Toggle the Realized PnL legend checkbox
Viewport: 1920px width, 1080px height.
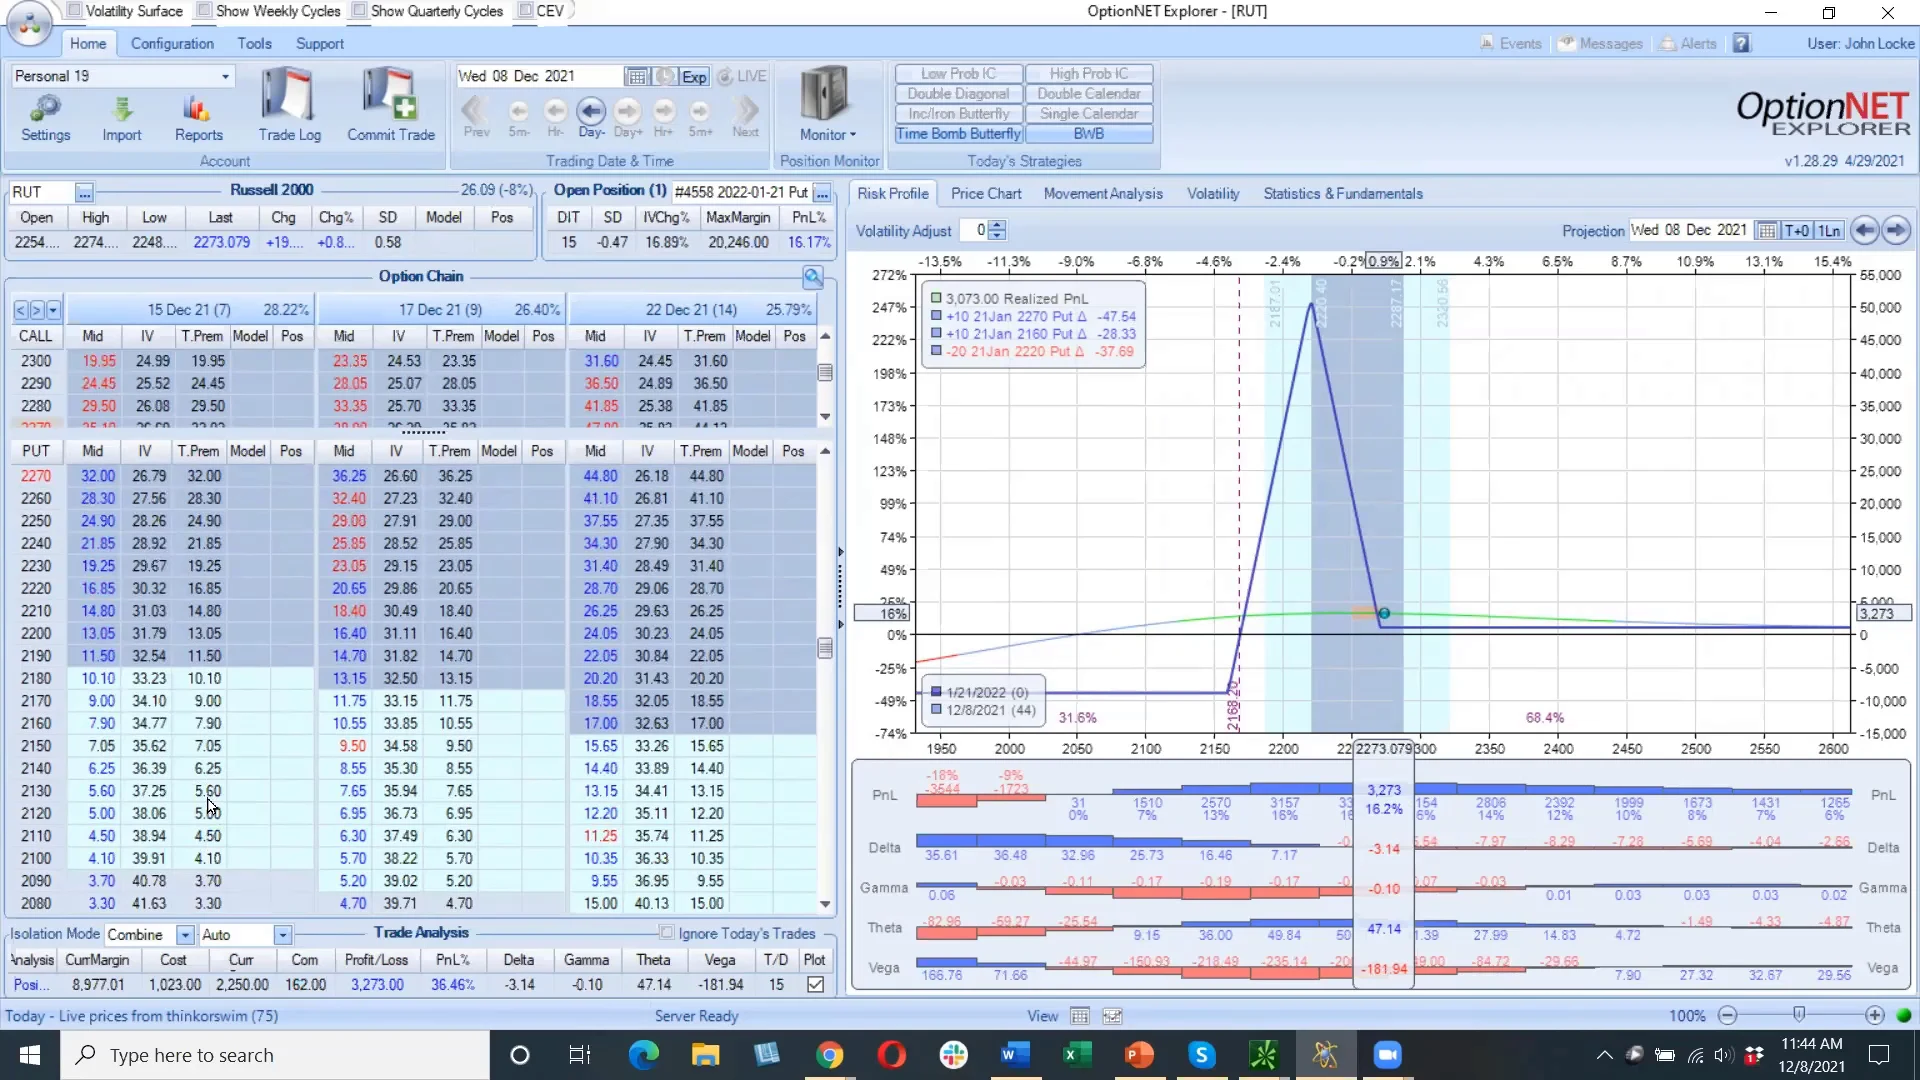coord(936,298)
